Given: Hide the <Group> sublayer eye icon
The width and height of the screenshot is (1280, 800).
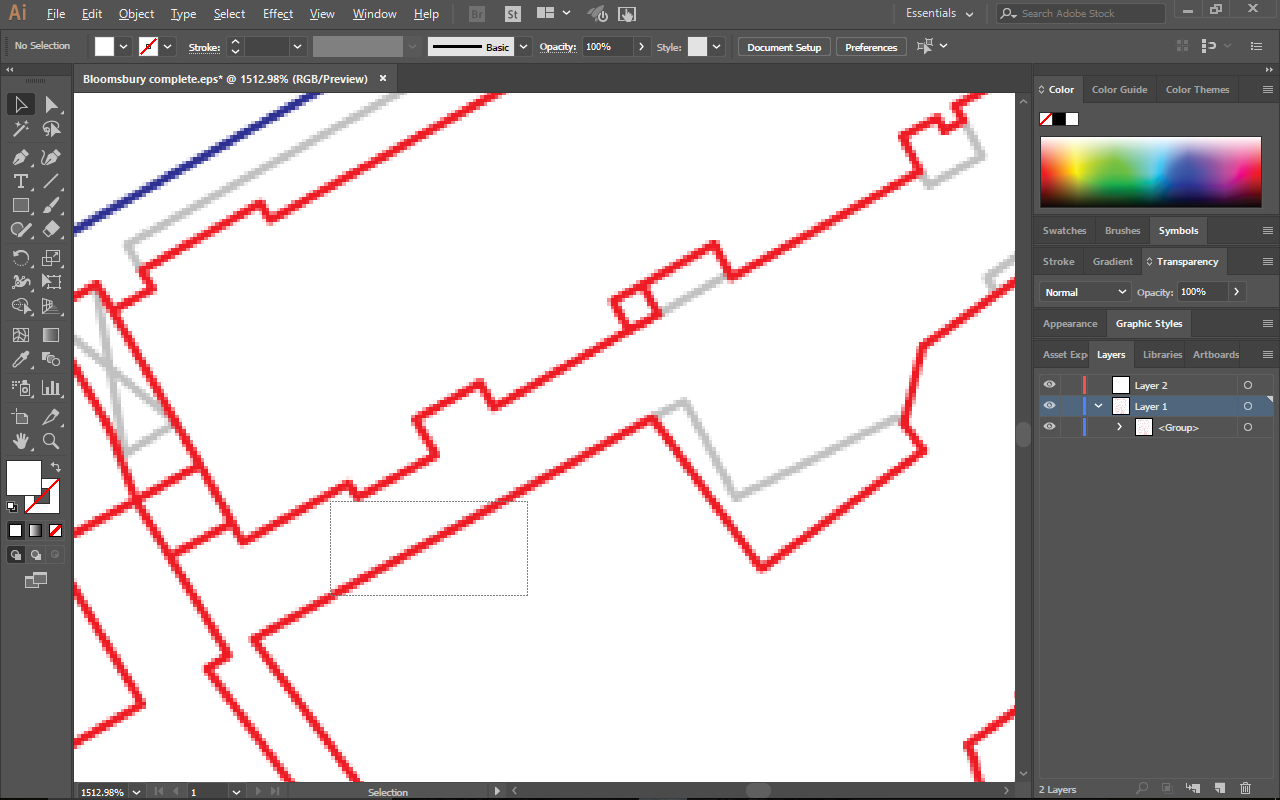Looking at the screenshot, I should click(x=1049, y=427).
